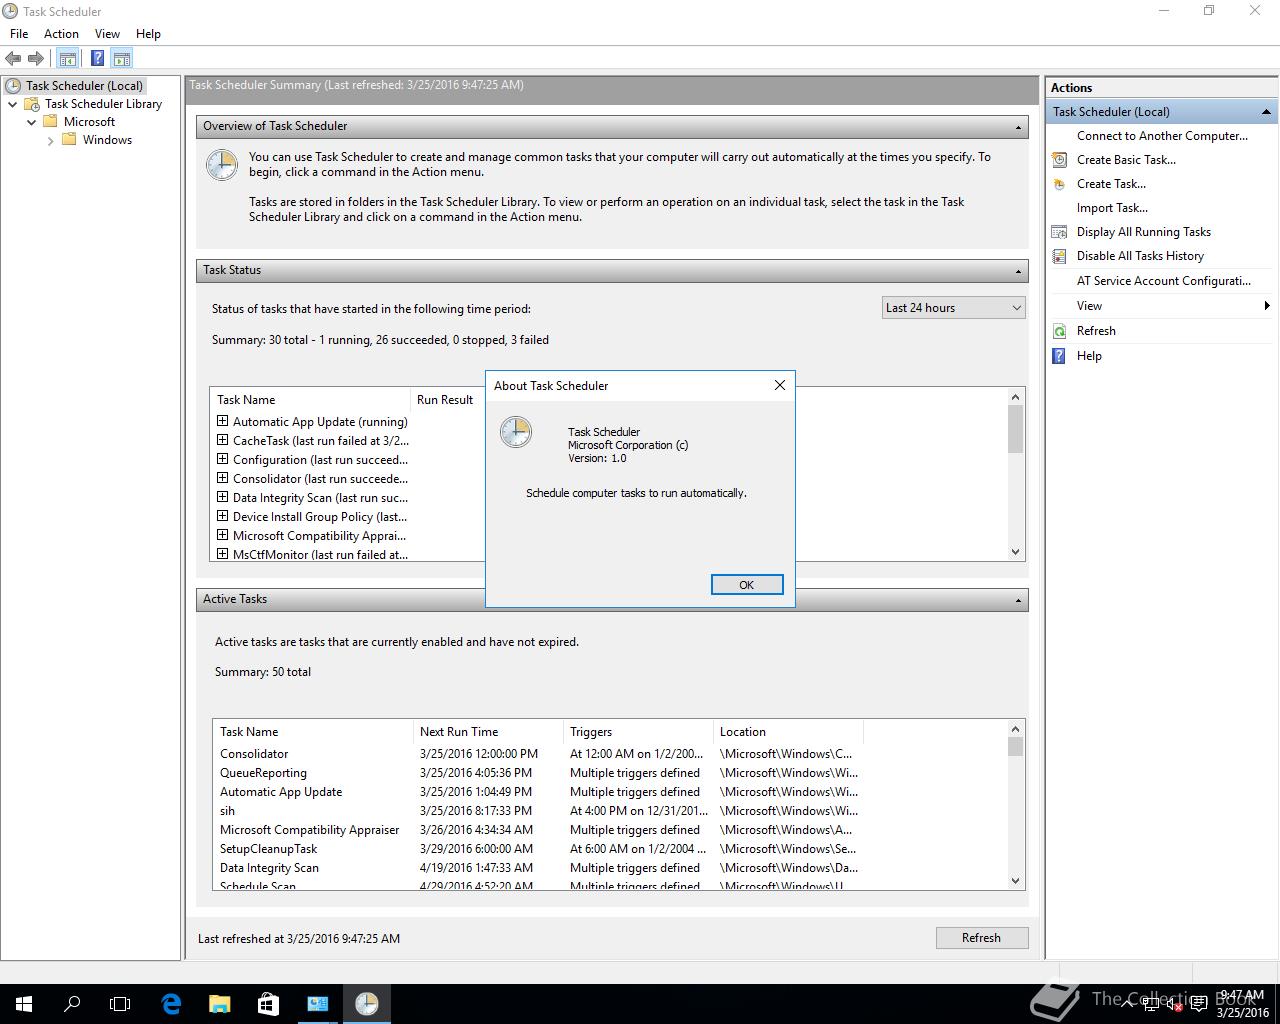Click the Refresh icon in Actions pane

click(x=1059, y=331)
